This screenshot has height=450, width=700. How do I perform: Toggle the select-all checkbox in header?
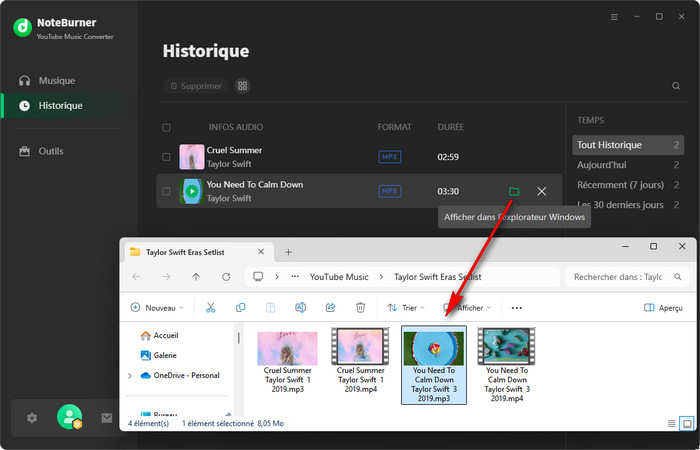click(x=166, y=128)
